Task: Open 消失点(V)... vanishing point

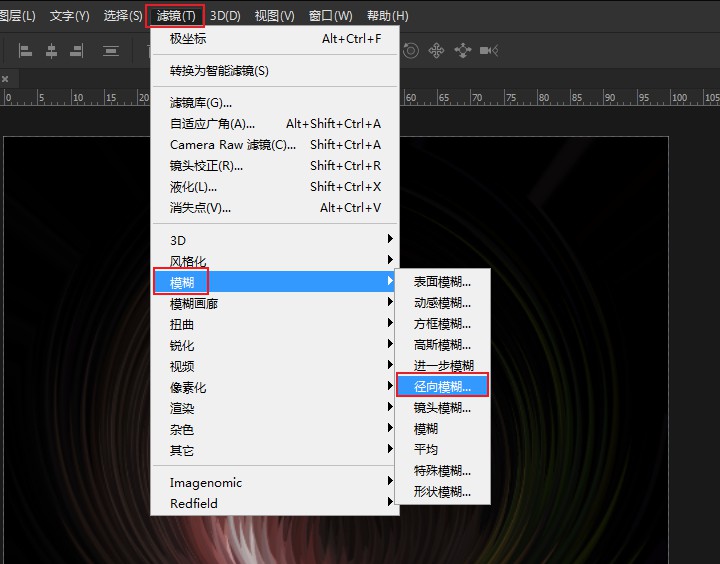Action: (275, 208)
